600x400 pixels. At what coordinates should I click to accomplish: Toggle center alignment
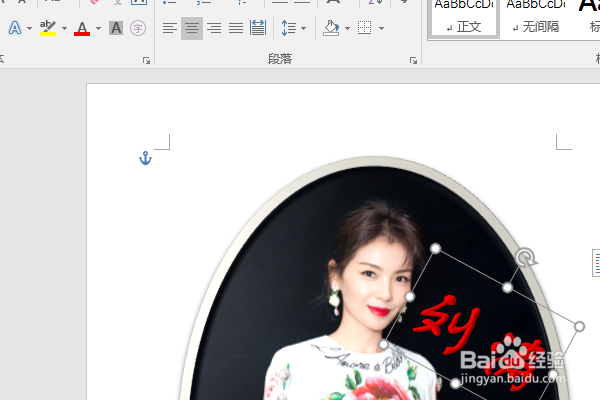192,28
